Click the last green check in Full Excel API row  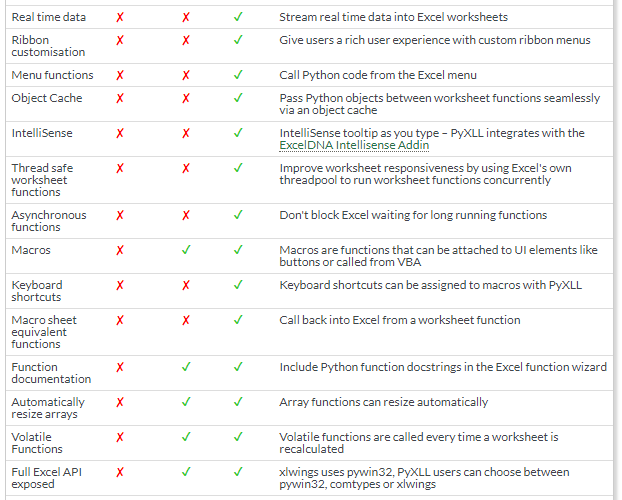pos(238,472)
